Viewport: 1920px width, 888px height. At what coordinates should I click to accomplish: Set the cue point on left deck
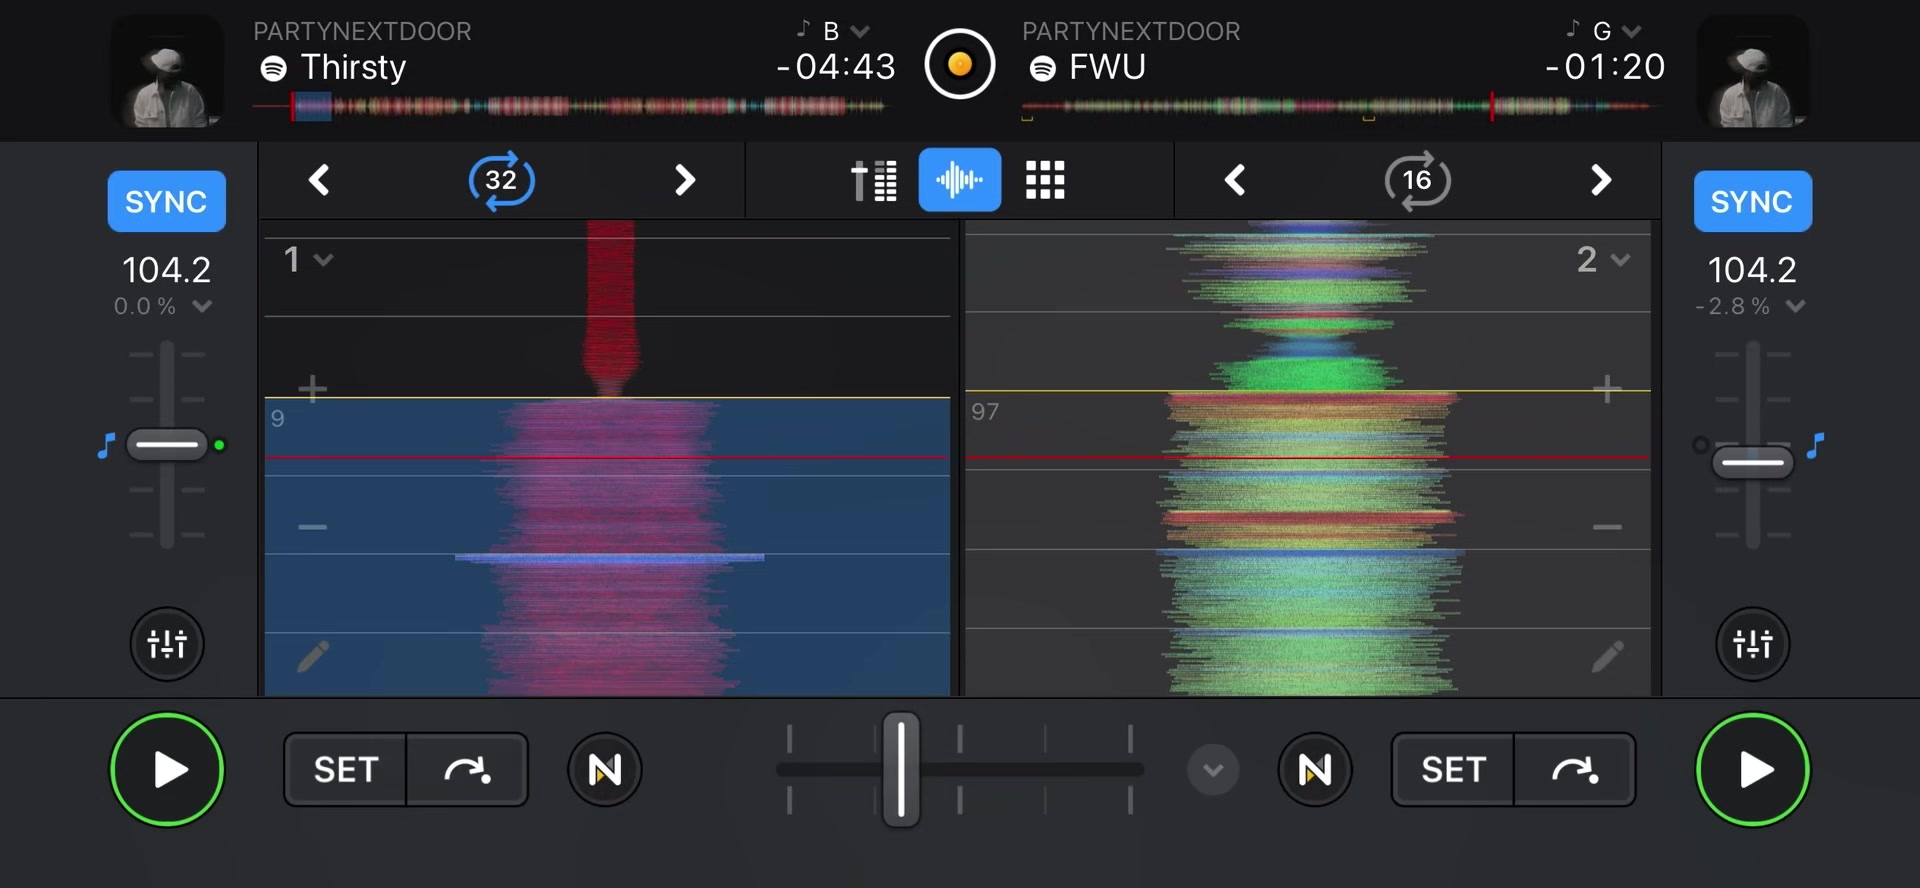346,770
